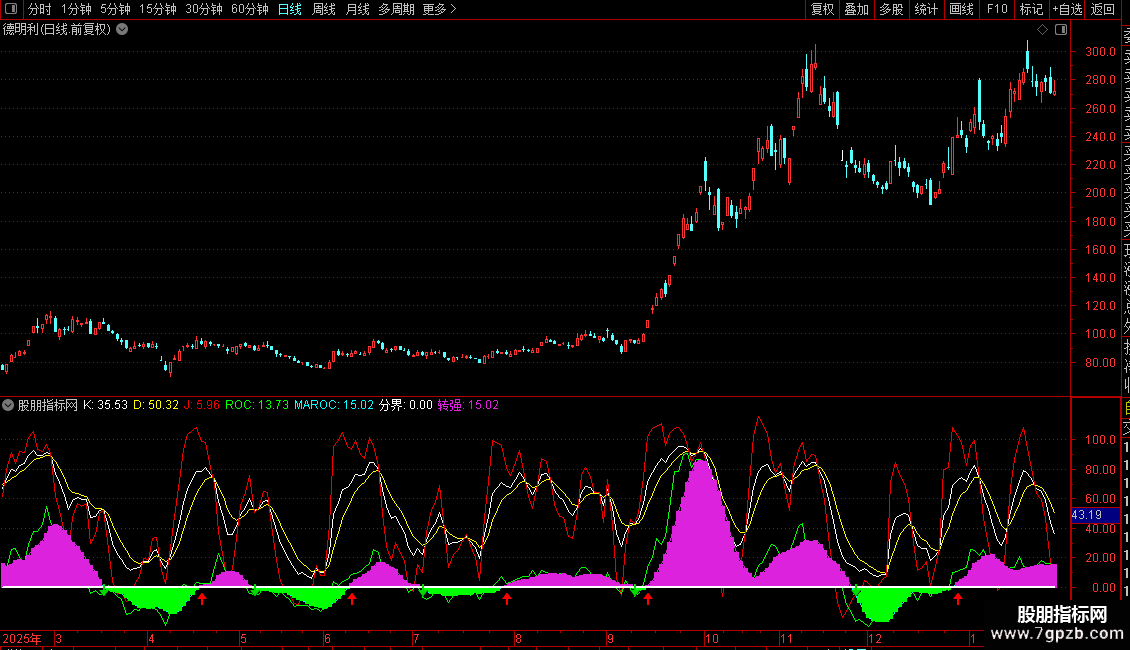Switch to the 日线 daily period
The height and width of the screenshot is (650, 1130).
[x=289, y=9]
